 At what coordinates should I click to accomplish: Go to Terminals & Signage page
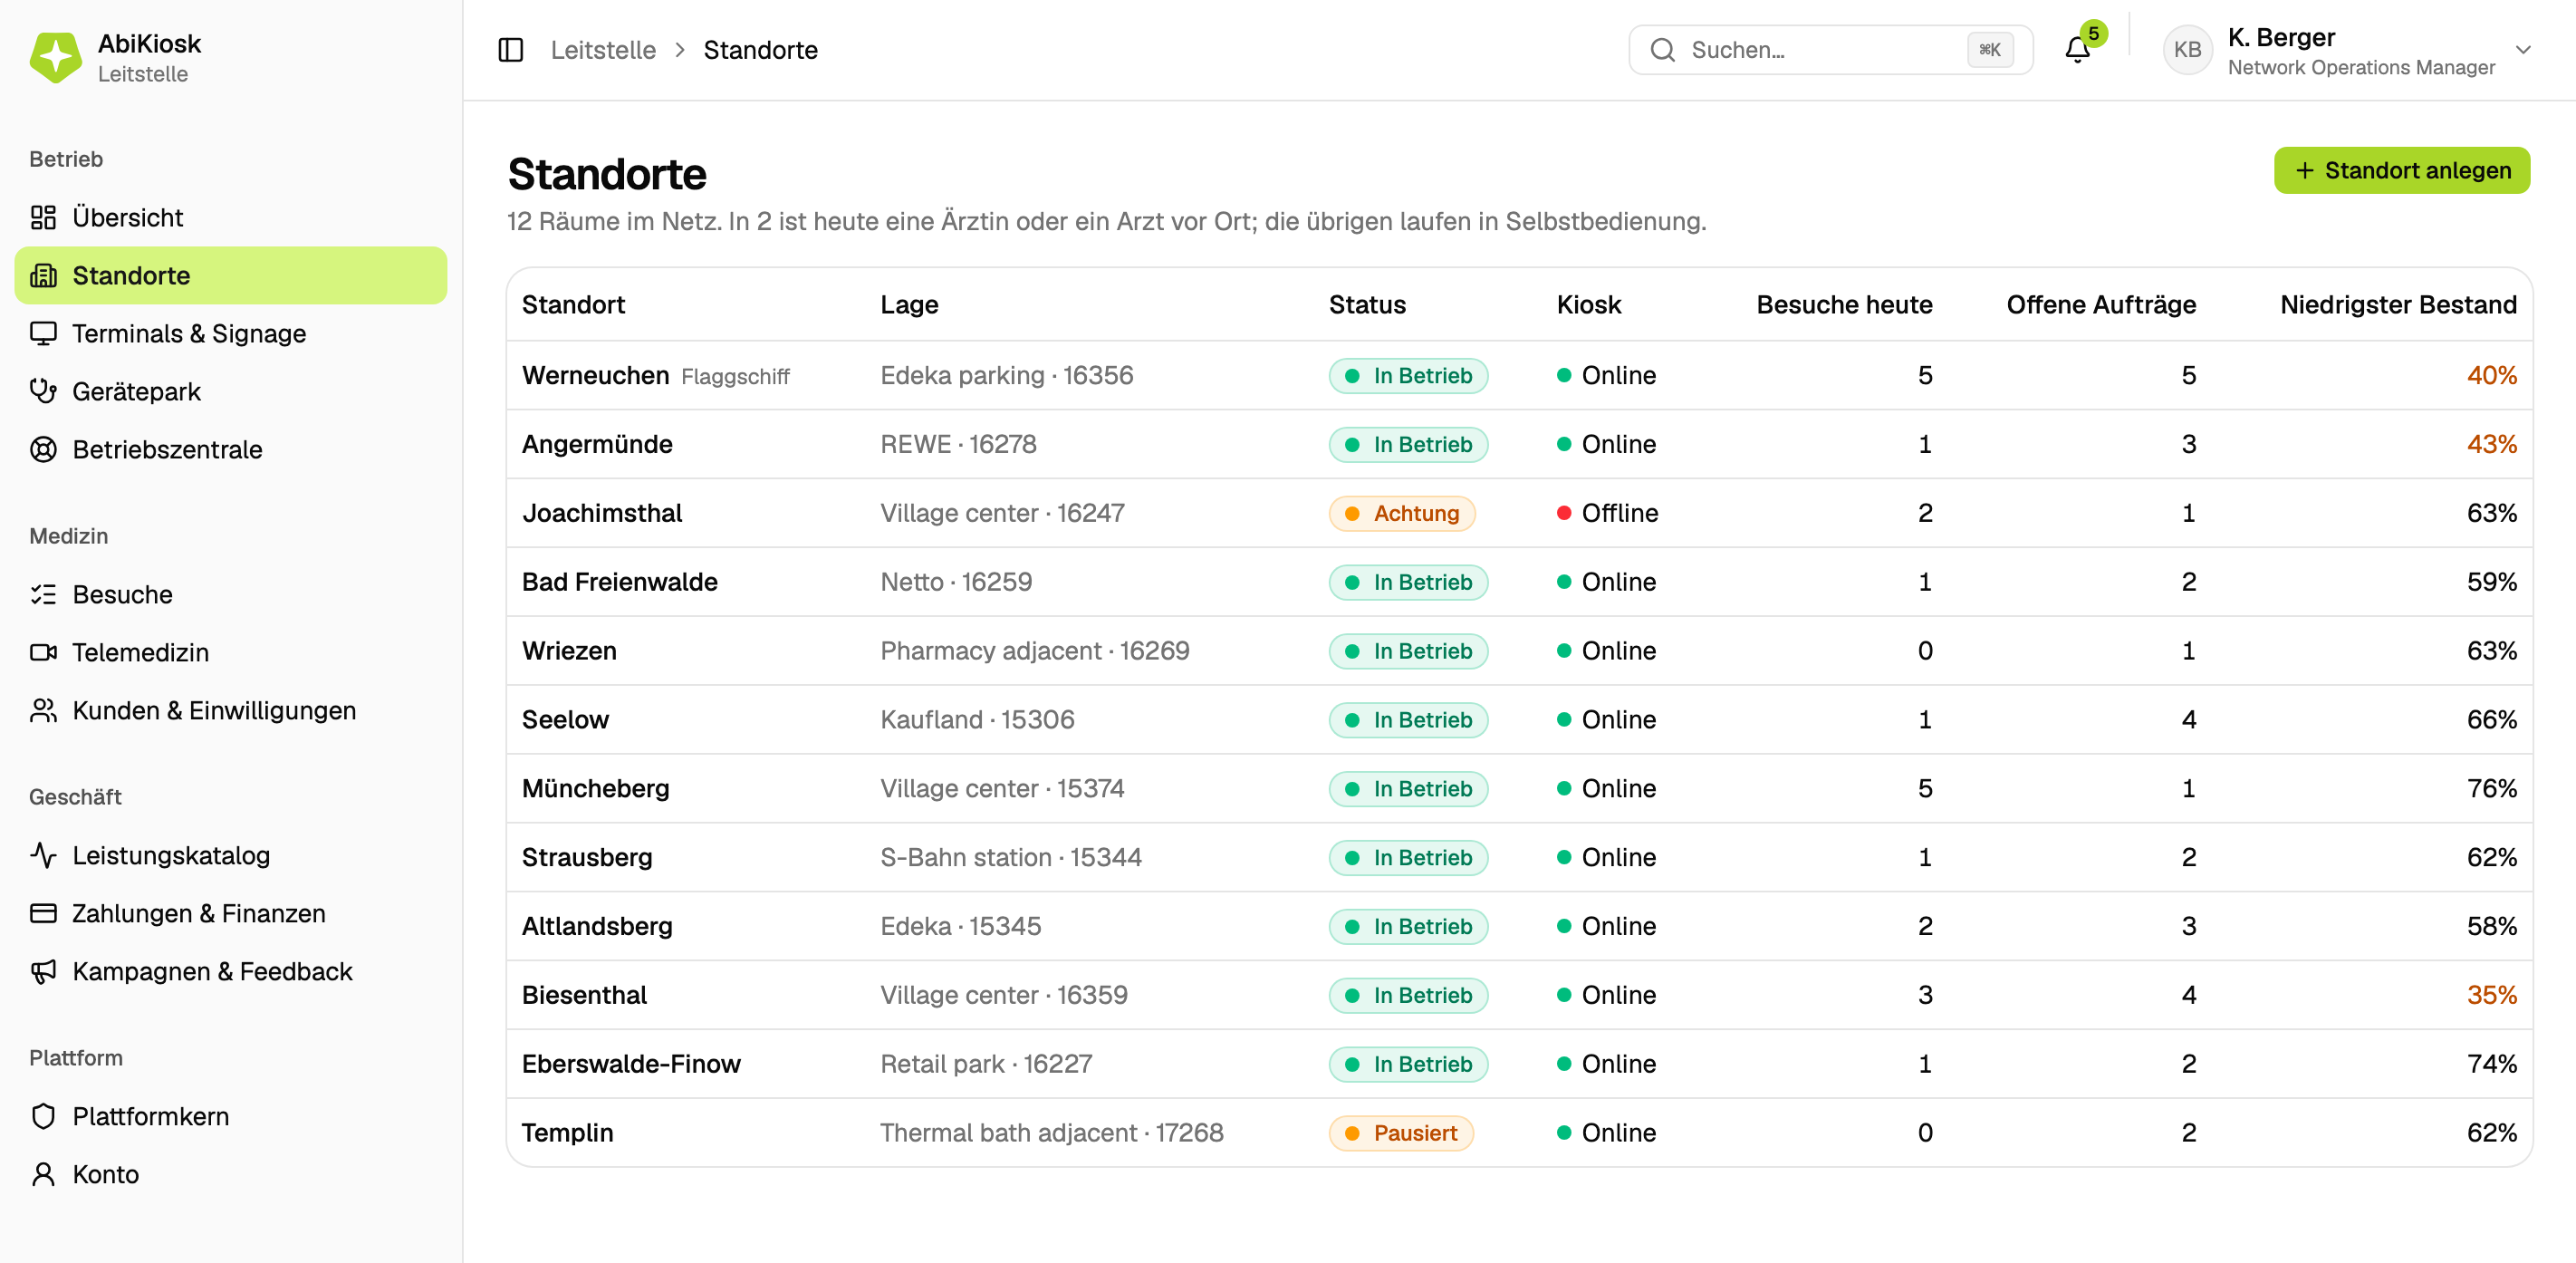pos(231,333)
